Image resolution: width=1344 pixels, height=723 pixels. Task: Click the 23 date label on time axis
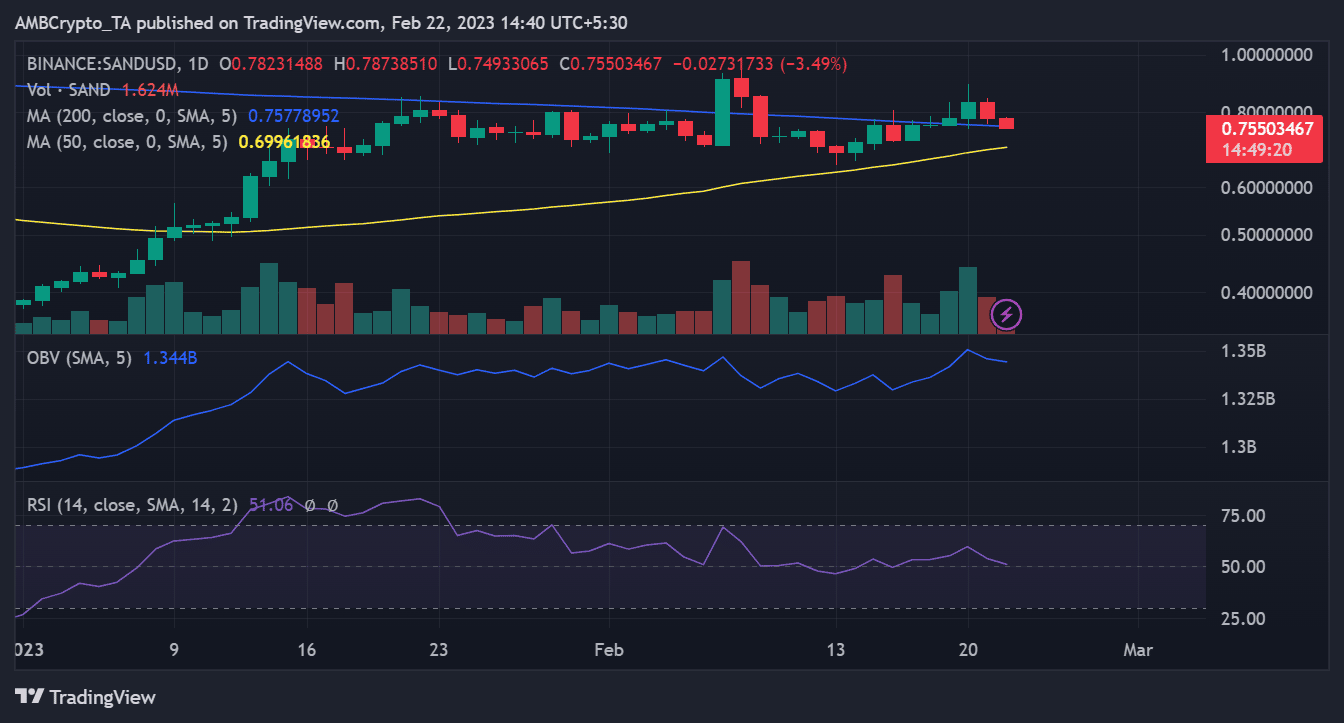point(439,650)
